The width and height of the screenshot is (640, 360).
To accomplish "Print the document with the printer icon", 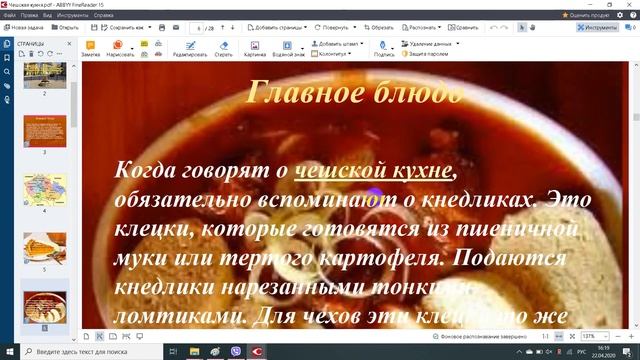I will [162, 27].
